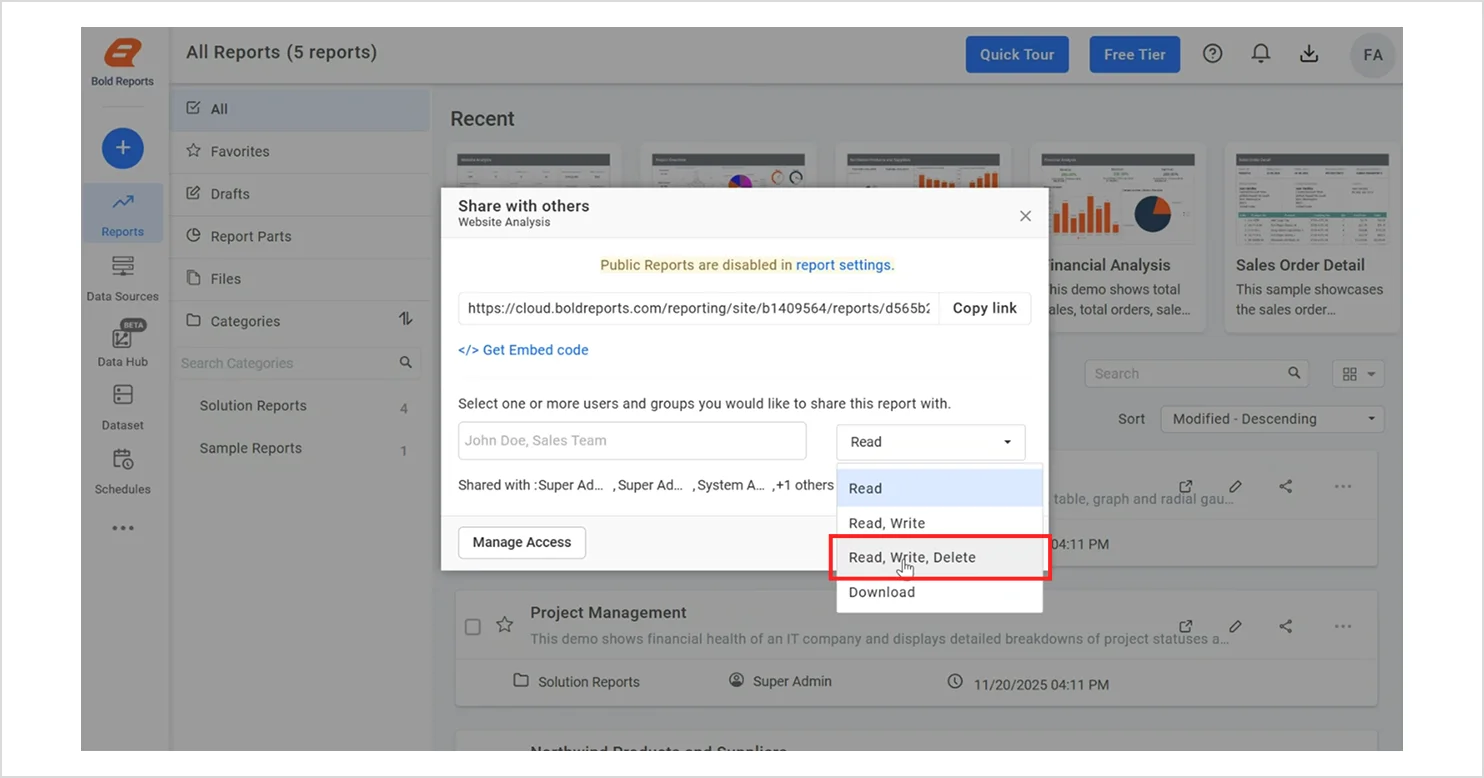This screenshot has height=778, width=1484.
Task: Select Report Parts in the navigation
Action: [300, 236]
